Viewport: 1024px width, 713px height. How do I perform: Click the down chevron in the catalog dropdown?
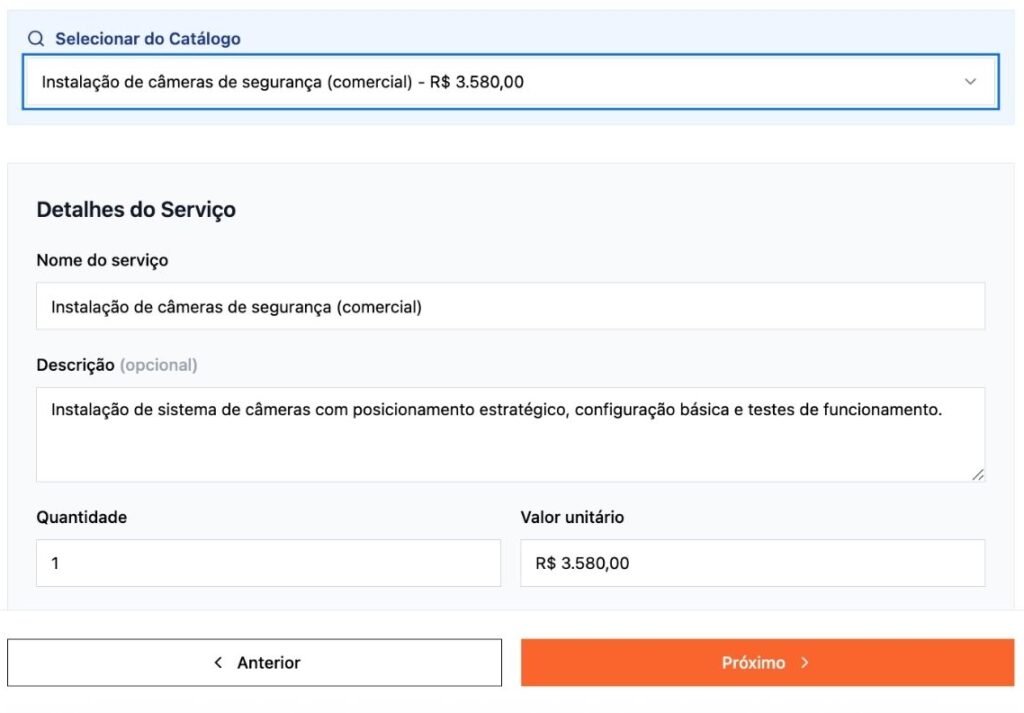point(969,82)
